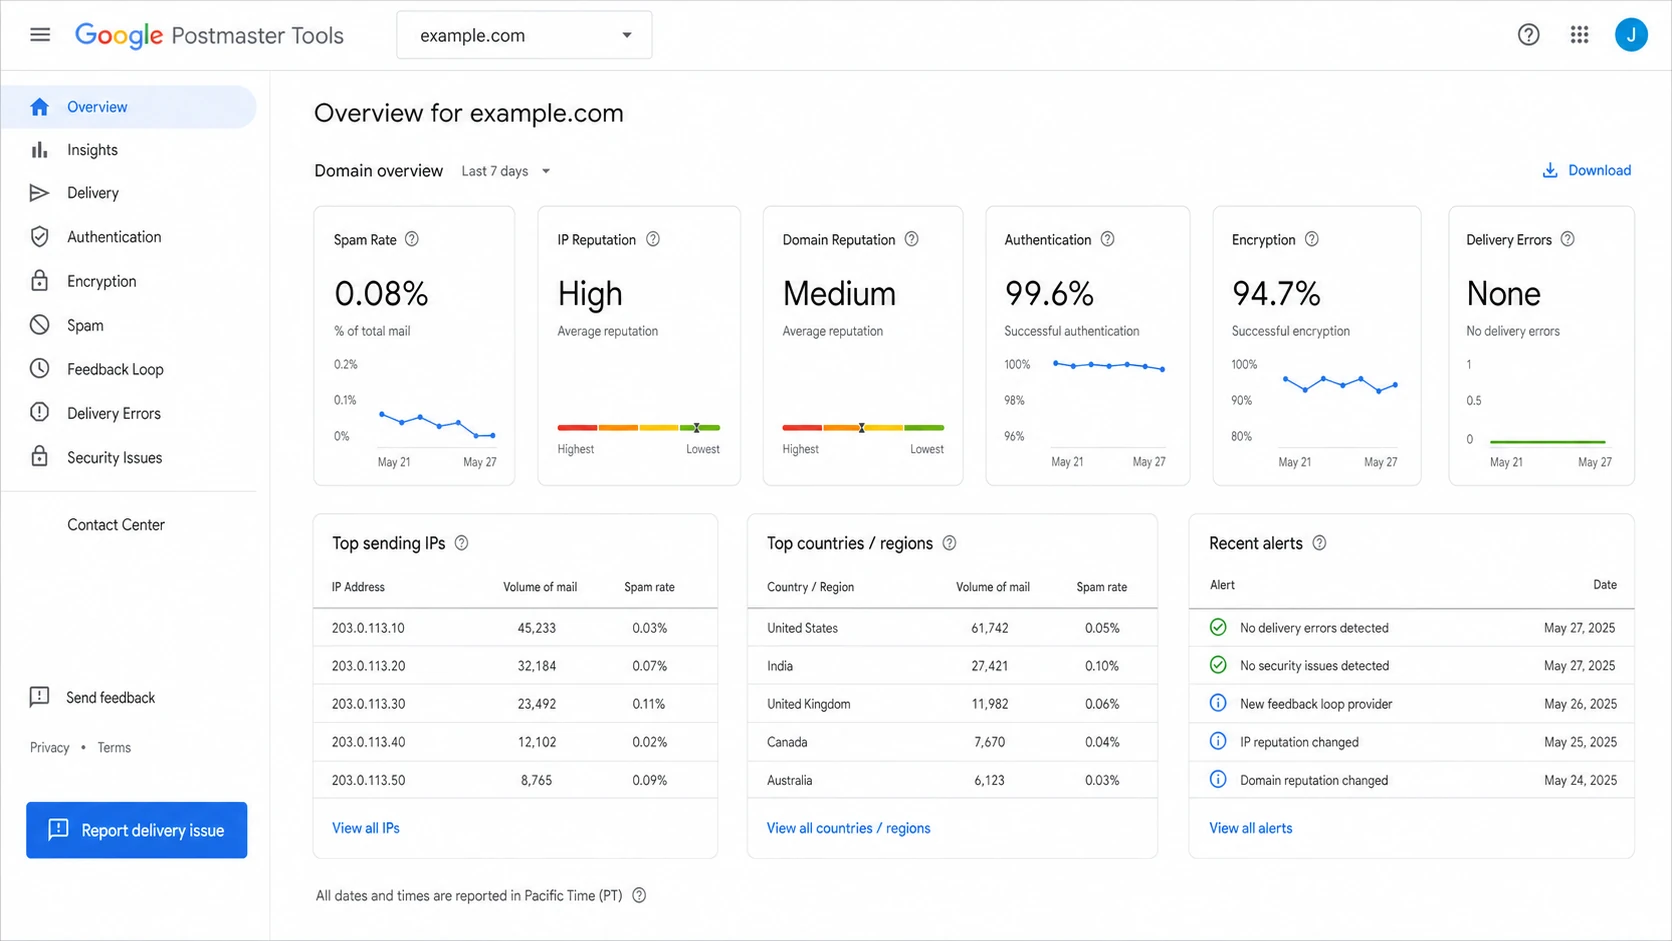Screen dimensions: 1672x941
Task: Click the Domain Reputation gauge marker
Action: click(861, 428)
